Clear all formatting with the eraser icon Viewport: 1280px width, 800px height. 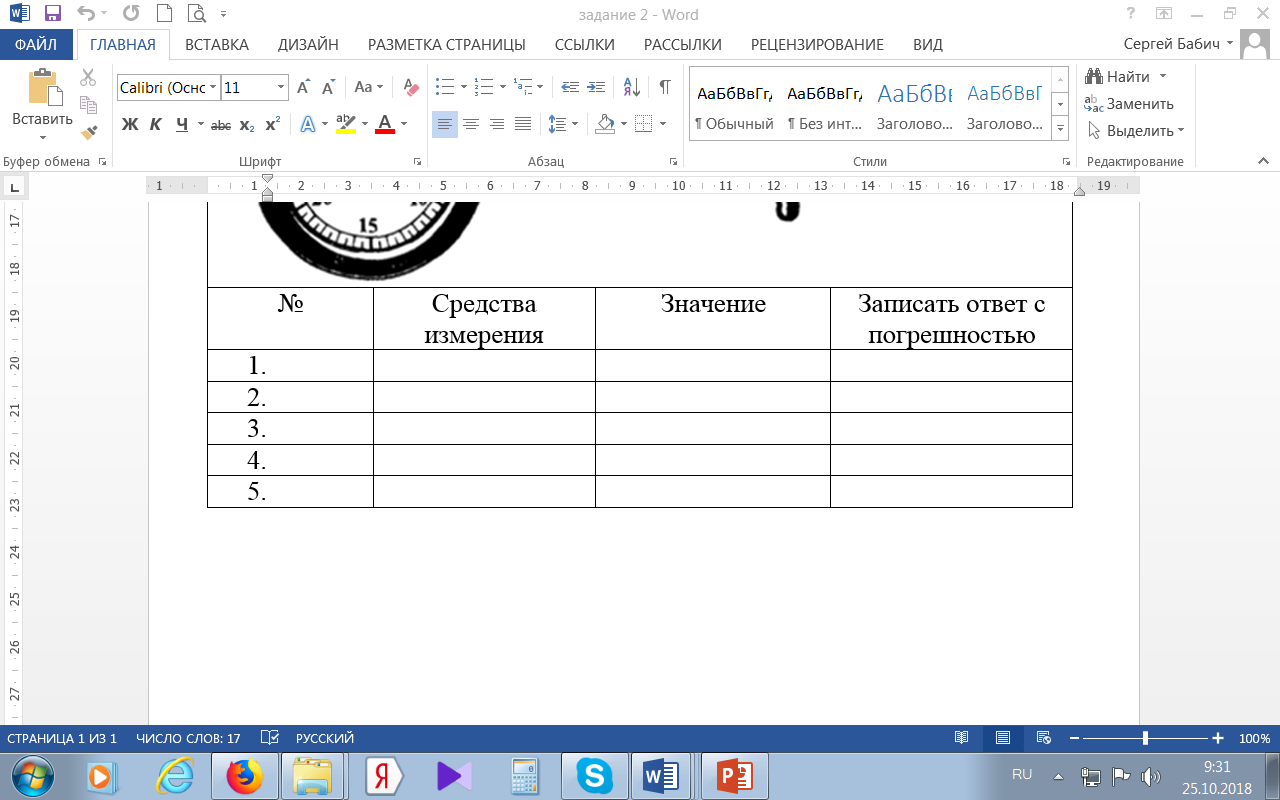[x=410, y=87]
